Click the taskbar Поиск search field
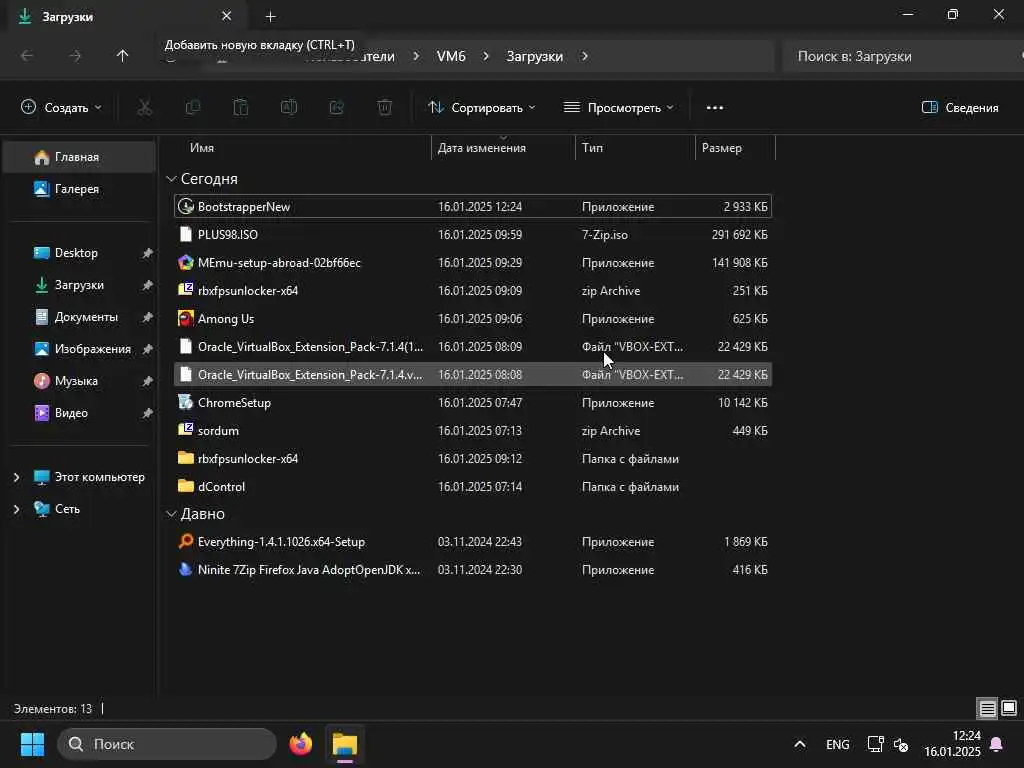Image resolution: width=1024 pixels, height=768 pixels. click(167, 744)
